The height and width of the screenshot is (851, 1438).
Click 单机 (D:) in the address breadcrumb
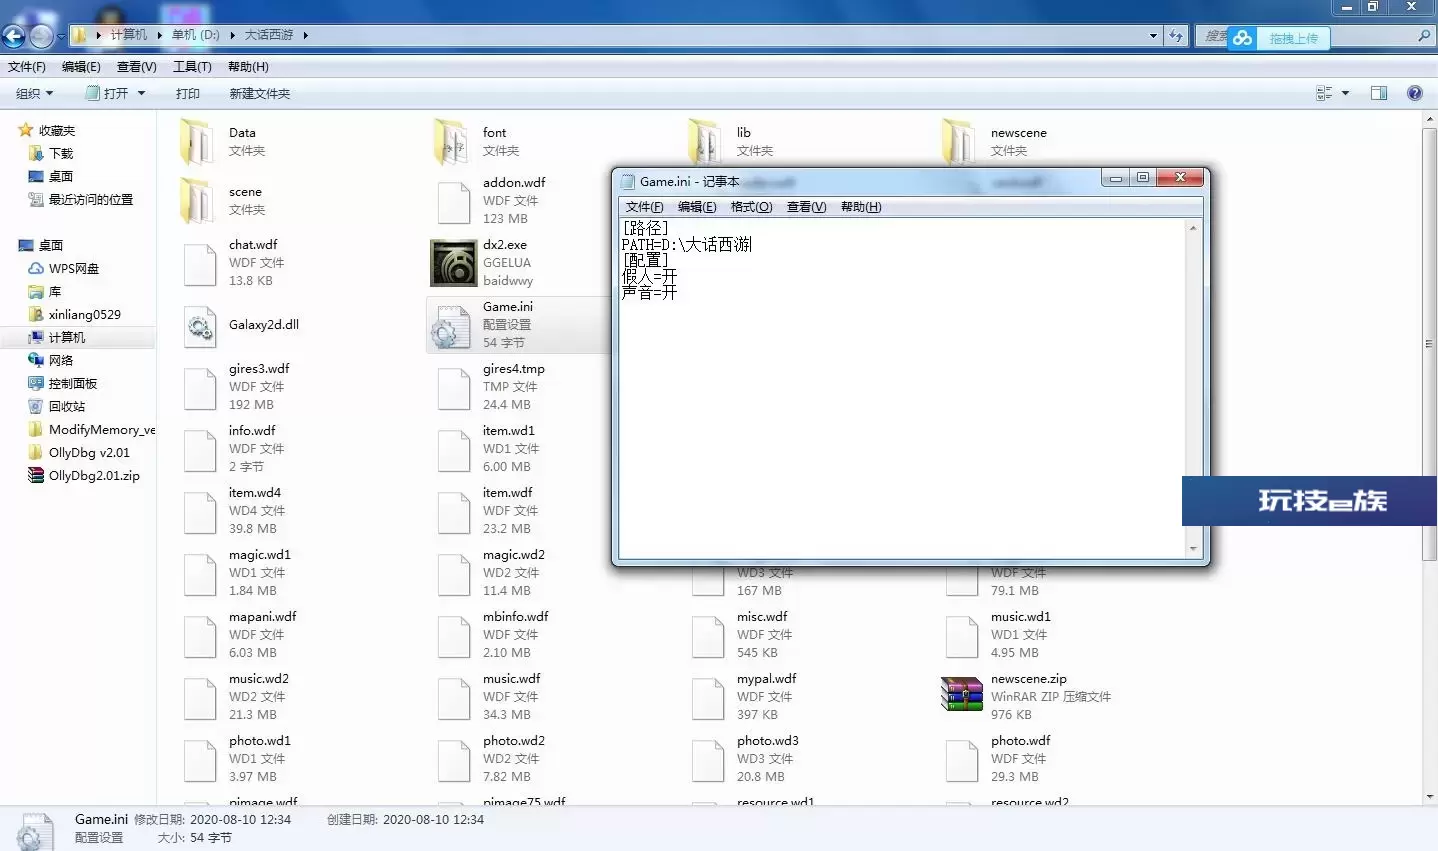click(195, 35)
